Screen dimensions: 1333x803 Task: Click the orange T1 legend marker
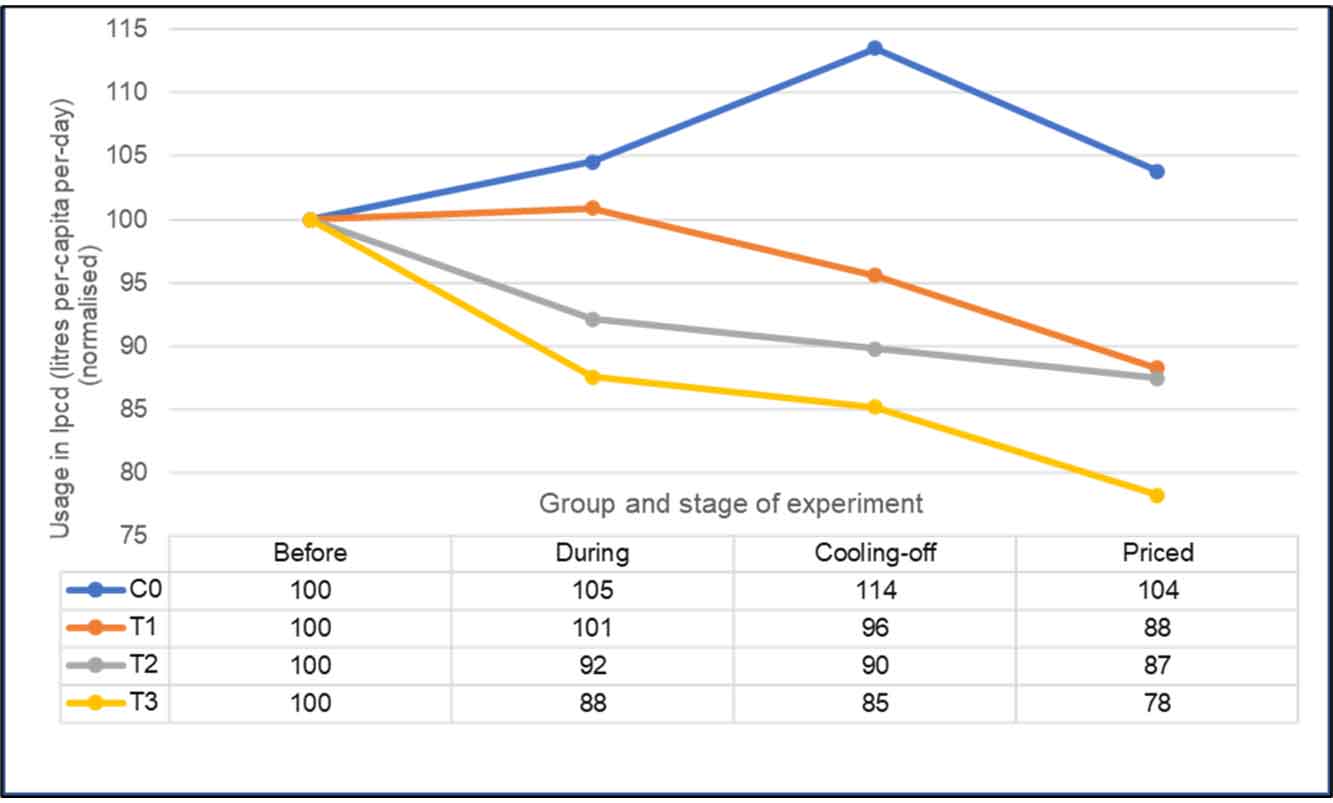[95, 628]
